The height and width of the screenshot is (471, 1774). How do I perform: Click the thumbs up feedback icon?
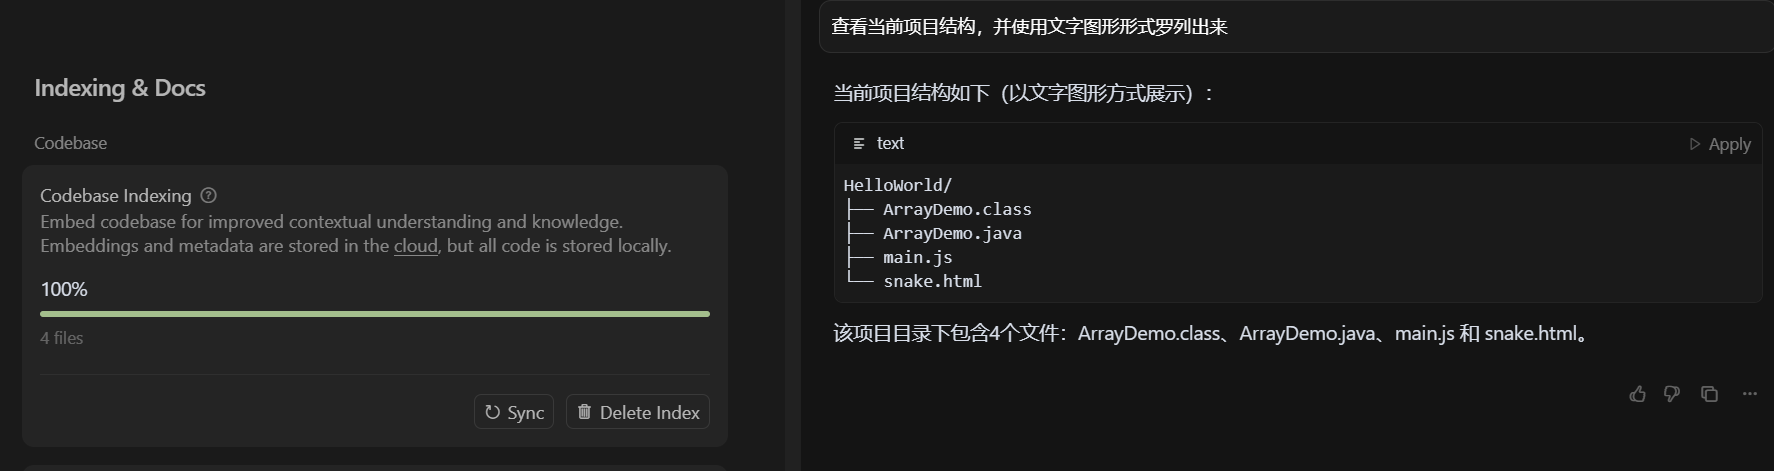tap(1637, 394)
